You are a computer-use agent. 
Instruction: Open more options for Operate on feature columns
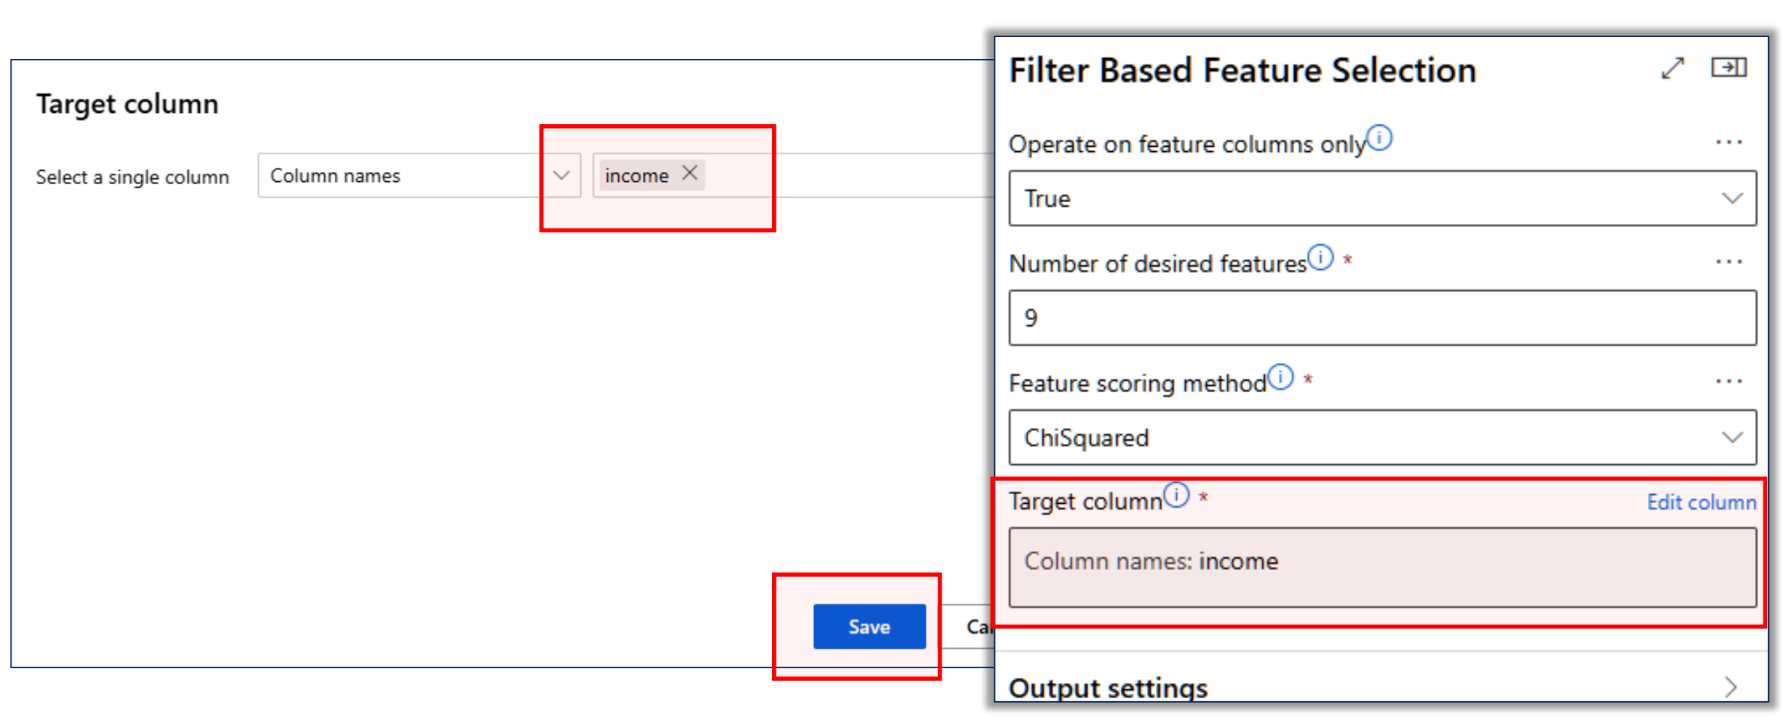coord(1729,142)
